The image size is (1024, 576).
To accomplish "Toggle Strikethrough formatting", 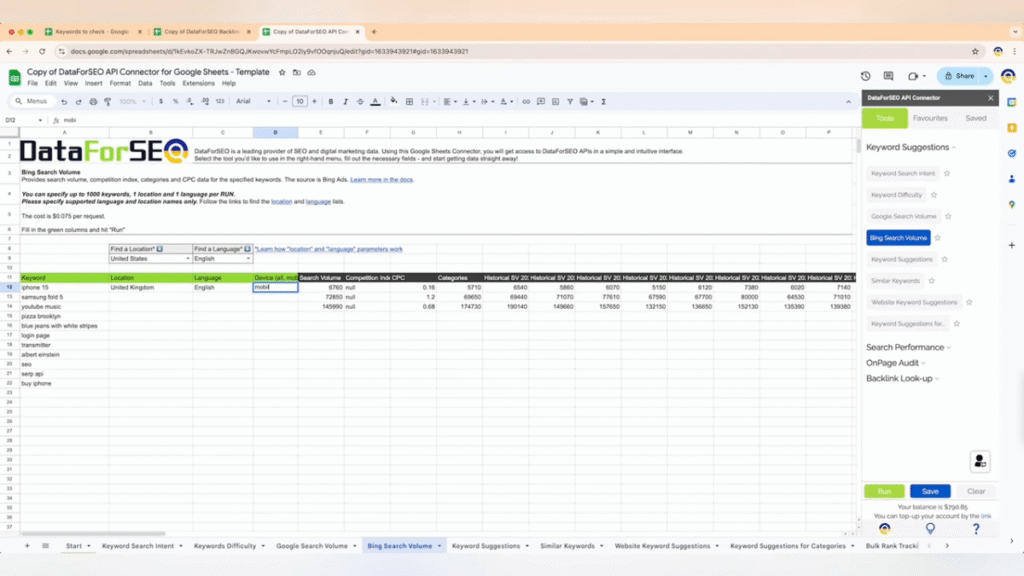I will pos(360,102).
